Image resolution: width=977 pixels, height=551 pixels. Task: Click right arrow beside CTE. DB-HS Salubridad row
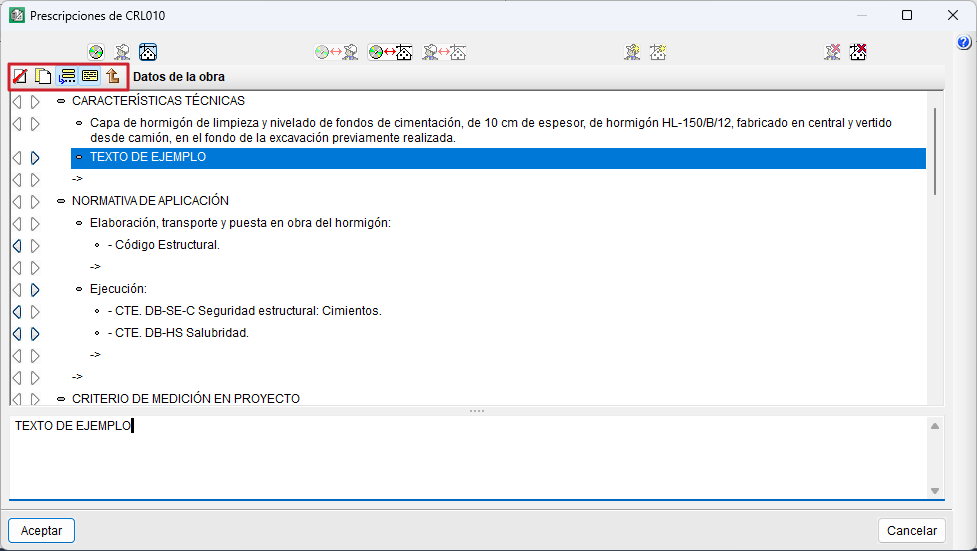(x=35, y=334)
